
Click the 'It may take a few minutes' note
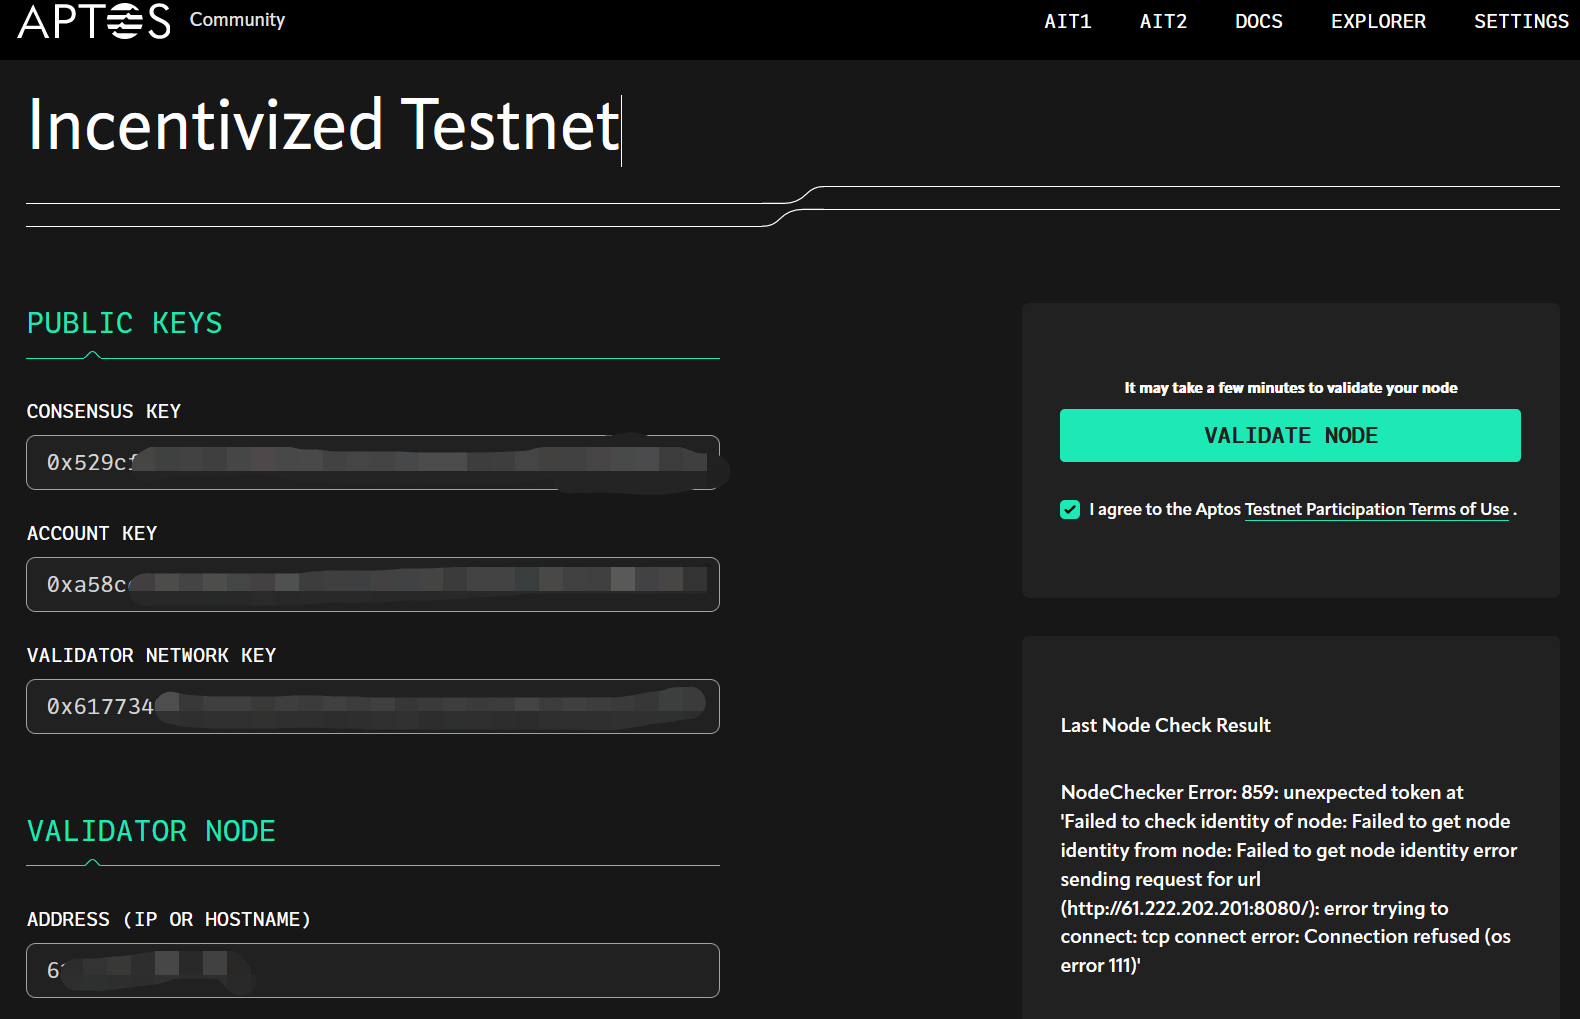pos(1290,388)
